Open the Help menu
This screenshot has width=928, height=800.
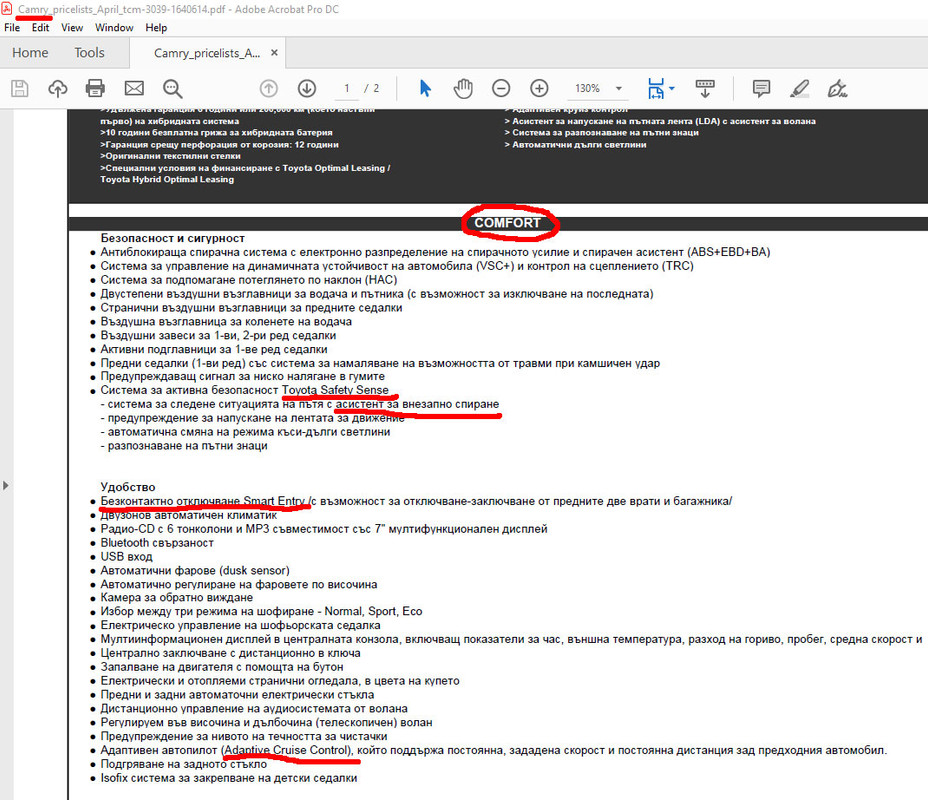156,28
